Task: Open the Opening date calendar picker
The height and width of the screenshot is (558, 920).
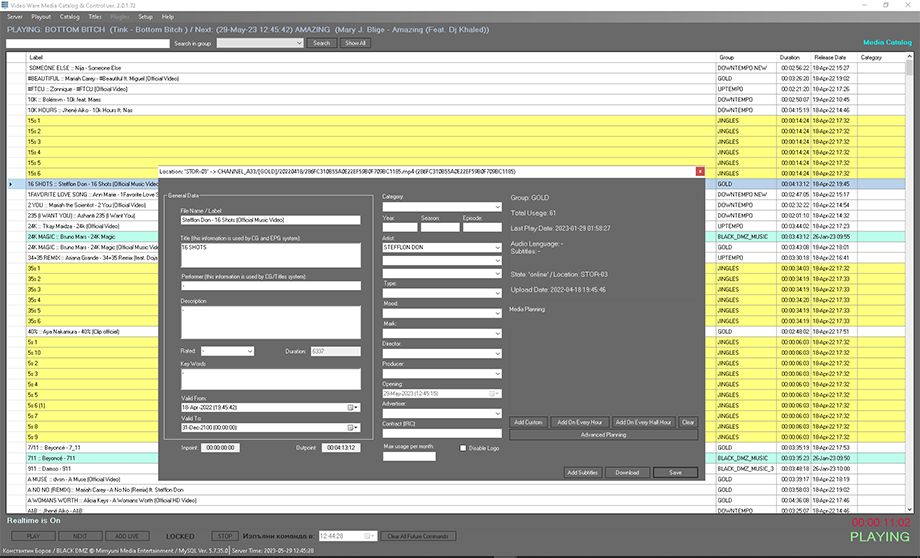Action: [495, 394]
